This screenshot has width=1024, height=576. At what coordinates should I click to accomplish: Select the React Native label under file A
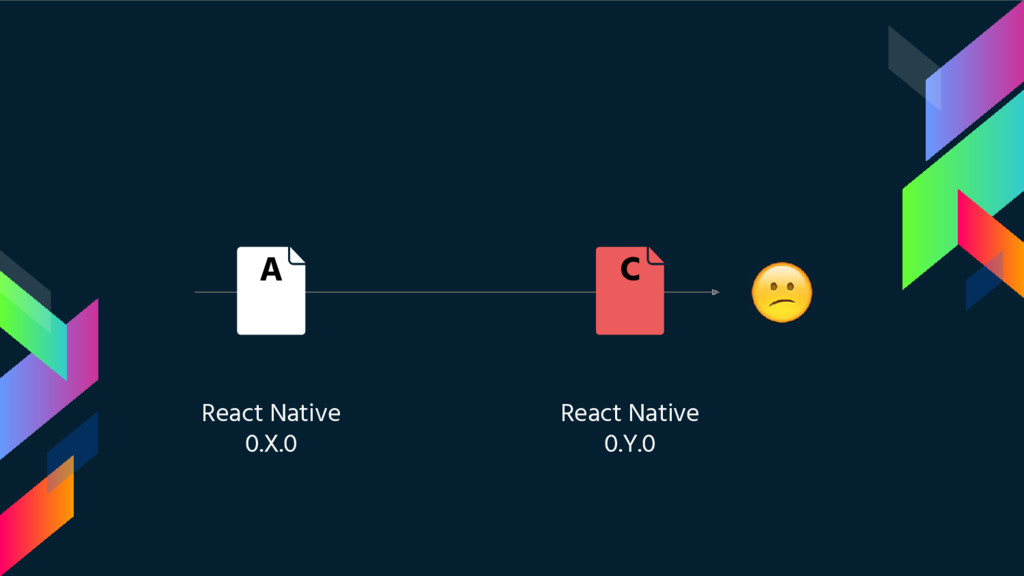click(271, 413)
